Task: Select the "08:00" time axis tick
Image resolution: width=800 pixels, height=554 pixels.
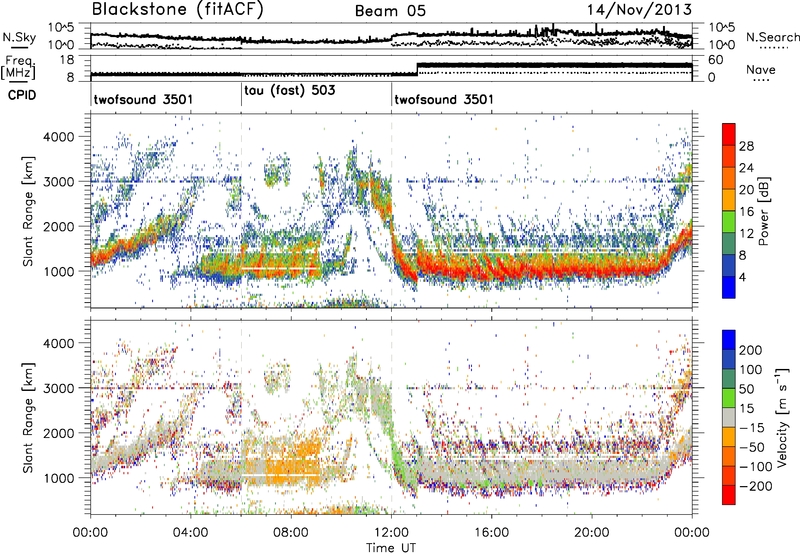Action: (x=291, y=533)
